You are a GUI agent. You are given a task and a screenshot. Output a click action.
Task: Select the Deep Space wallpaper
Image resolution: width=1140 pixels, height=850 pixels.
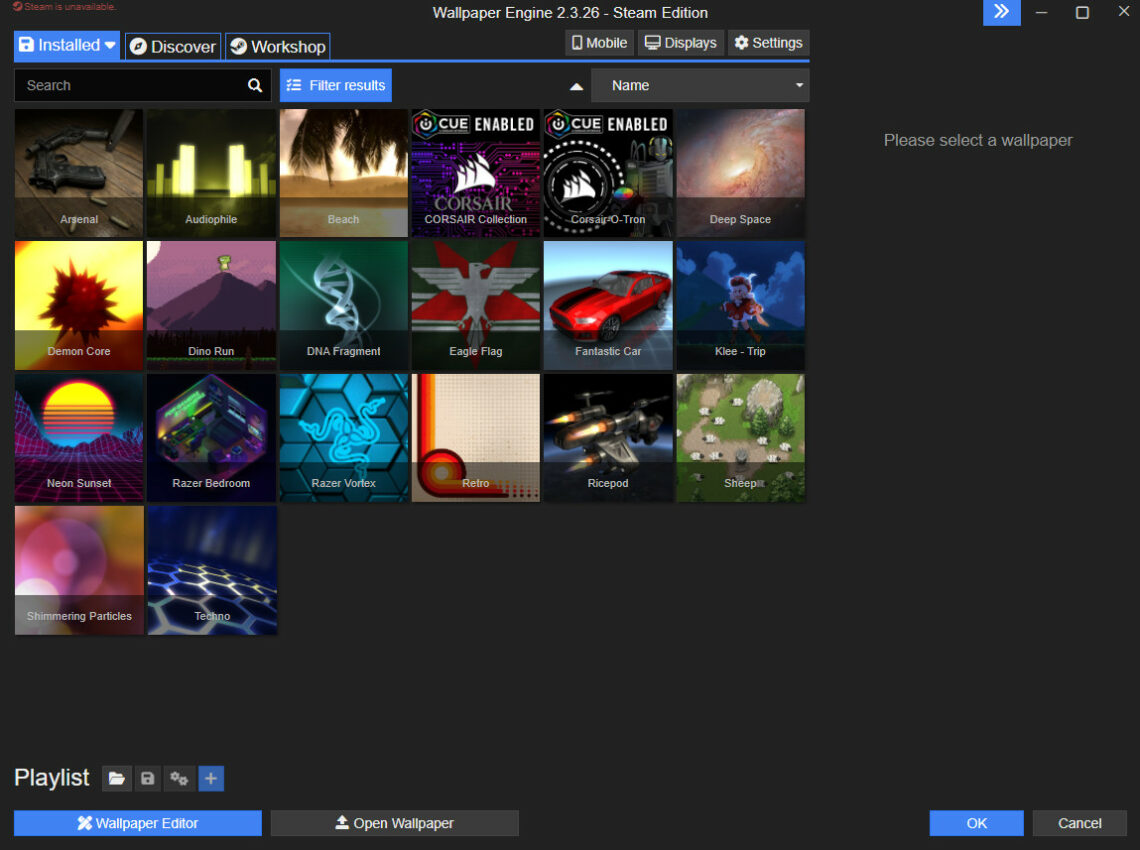(741, 173)
